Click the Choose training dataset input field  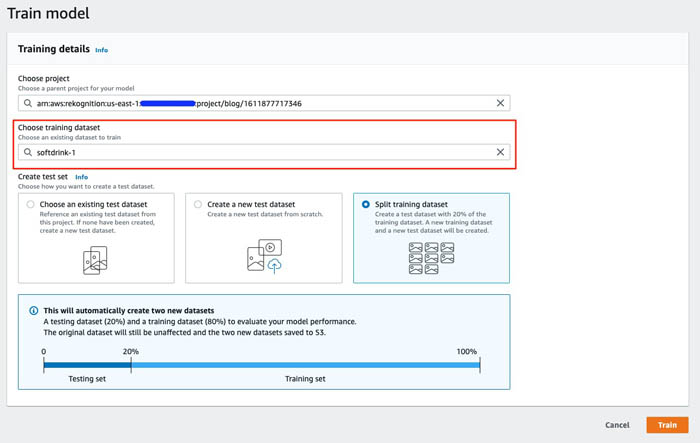[x=264, y=152]
